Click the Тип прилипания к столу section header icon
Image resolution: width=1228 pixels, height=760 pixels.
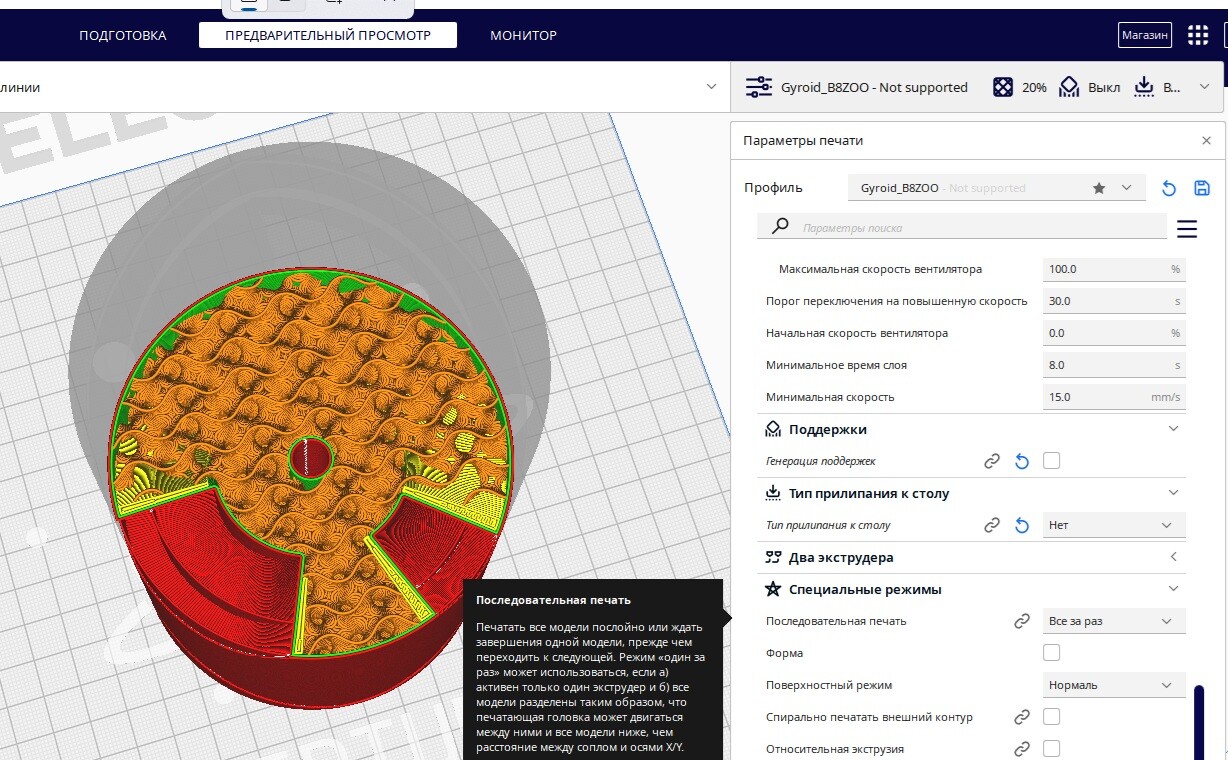[773, 493]
